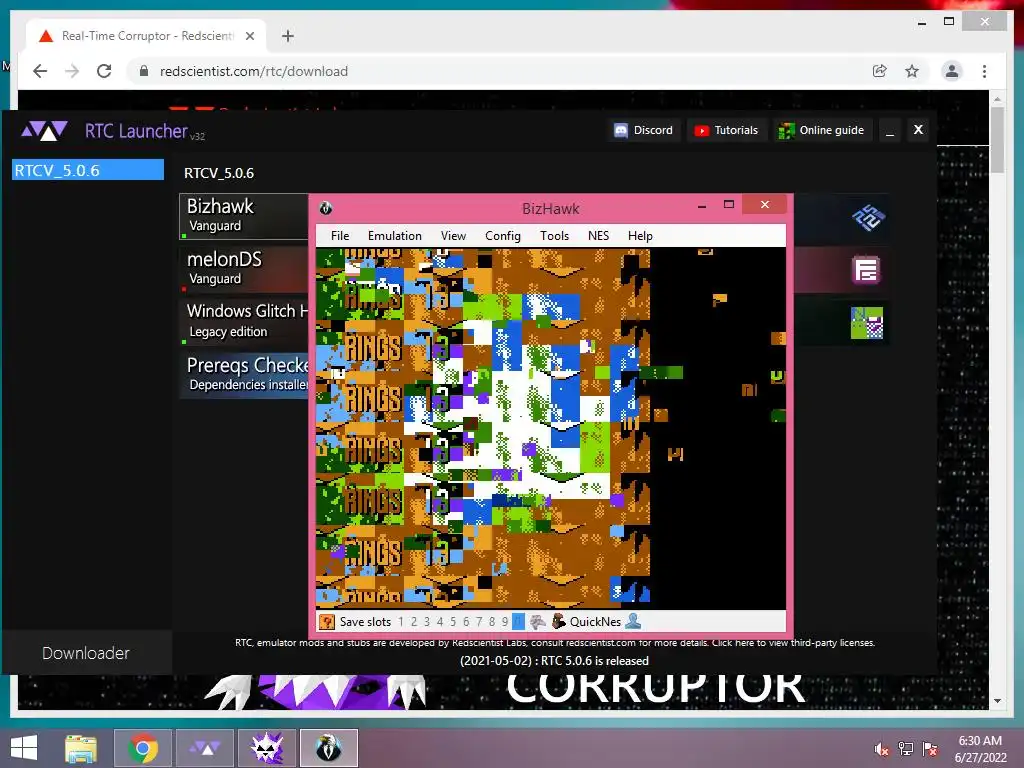The image size is (1024, 768).
Task: Click the blue swirl icon on the Bizhawk row
Action: click(869, 217)
